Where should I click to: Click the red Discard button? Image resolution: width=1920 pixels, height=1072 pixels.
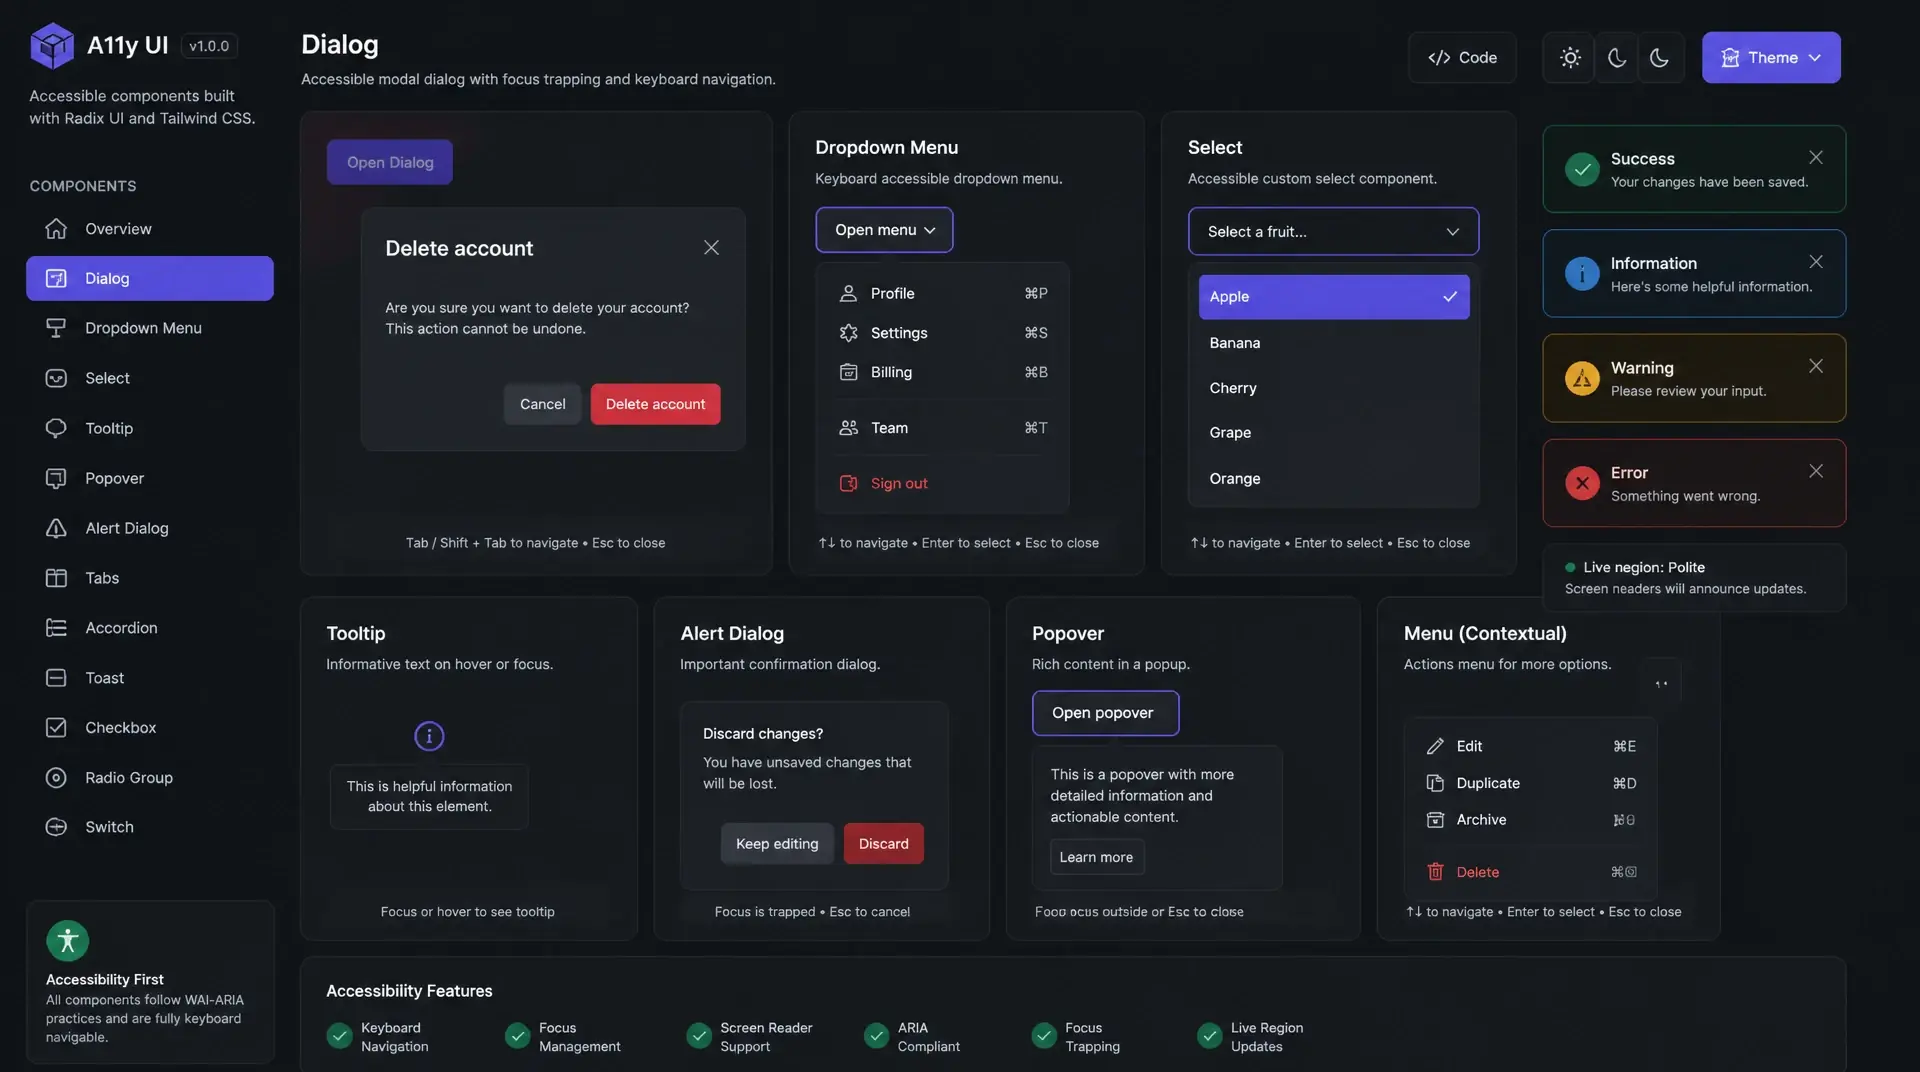884,844
